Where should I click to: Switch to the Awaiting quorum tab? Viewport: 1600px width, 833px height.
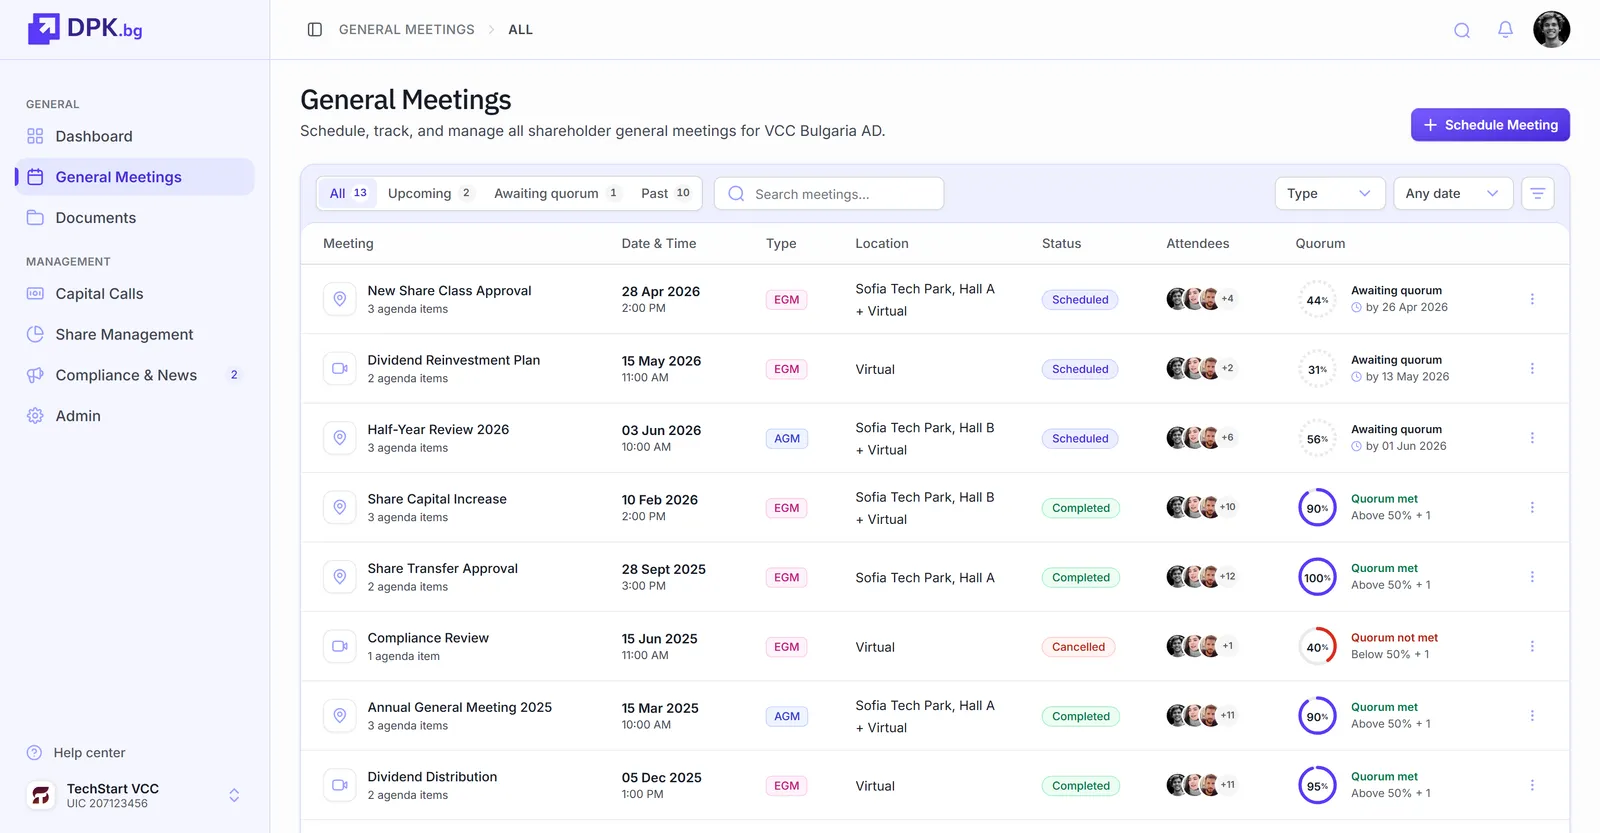557,193
